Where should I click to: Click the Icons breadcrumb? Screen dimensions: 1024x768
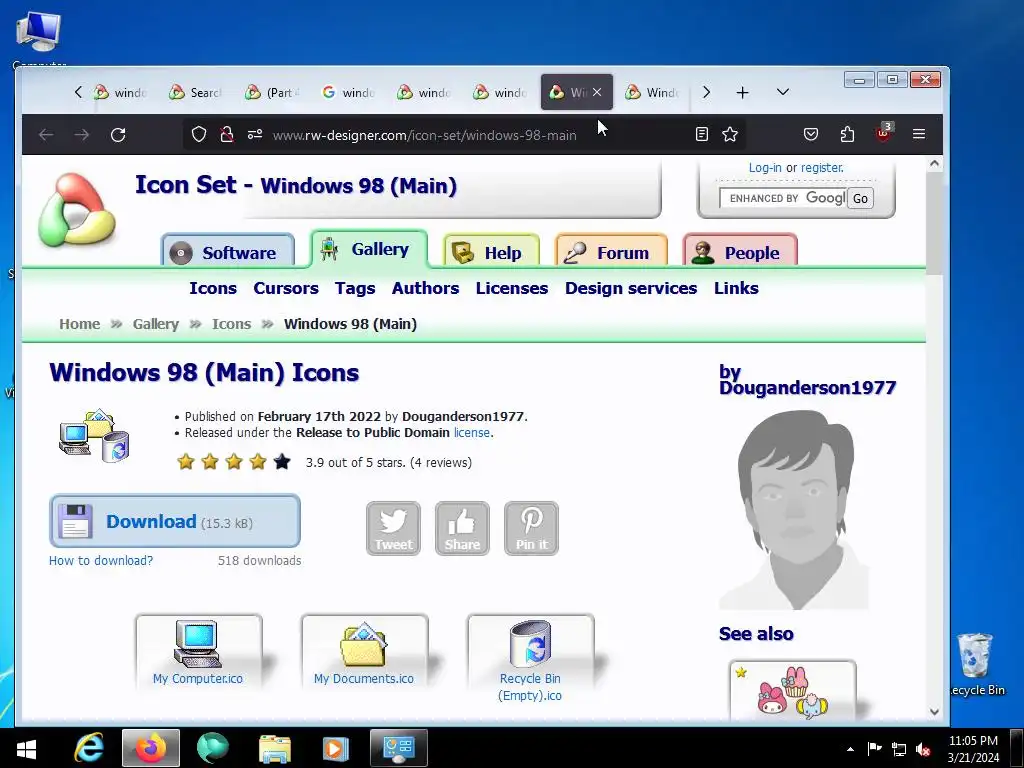tap(231, 324)
